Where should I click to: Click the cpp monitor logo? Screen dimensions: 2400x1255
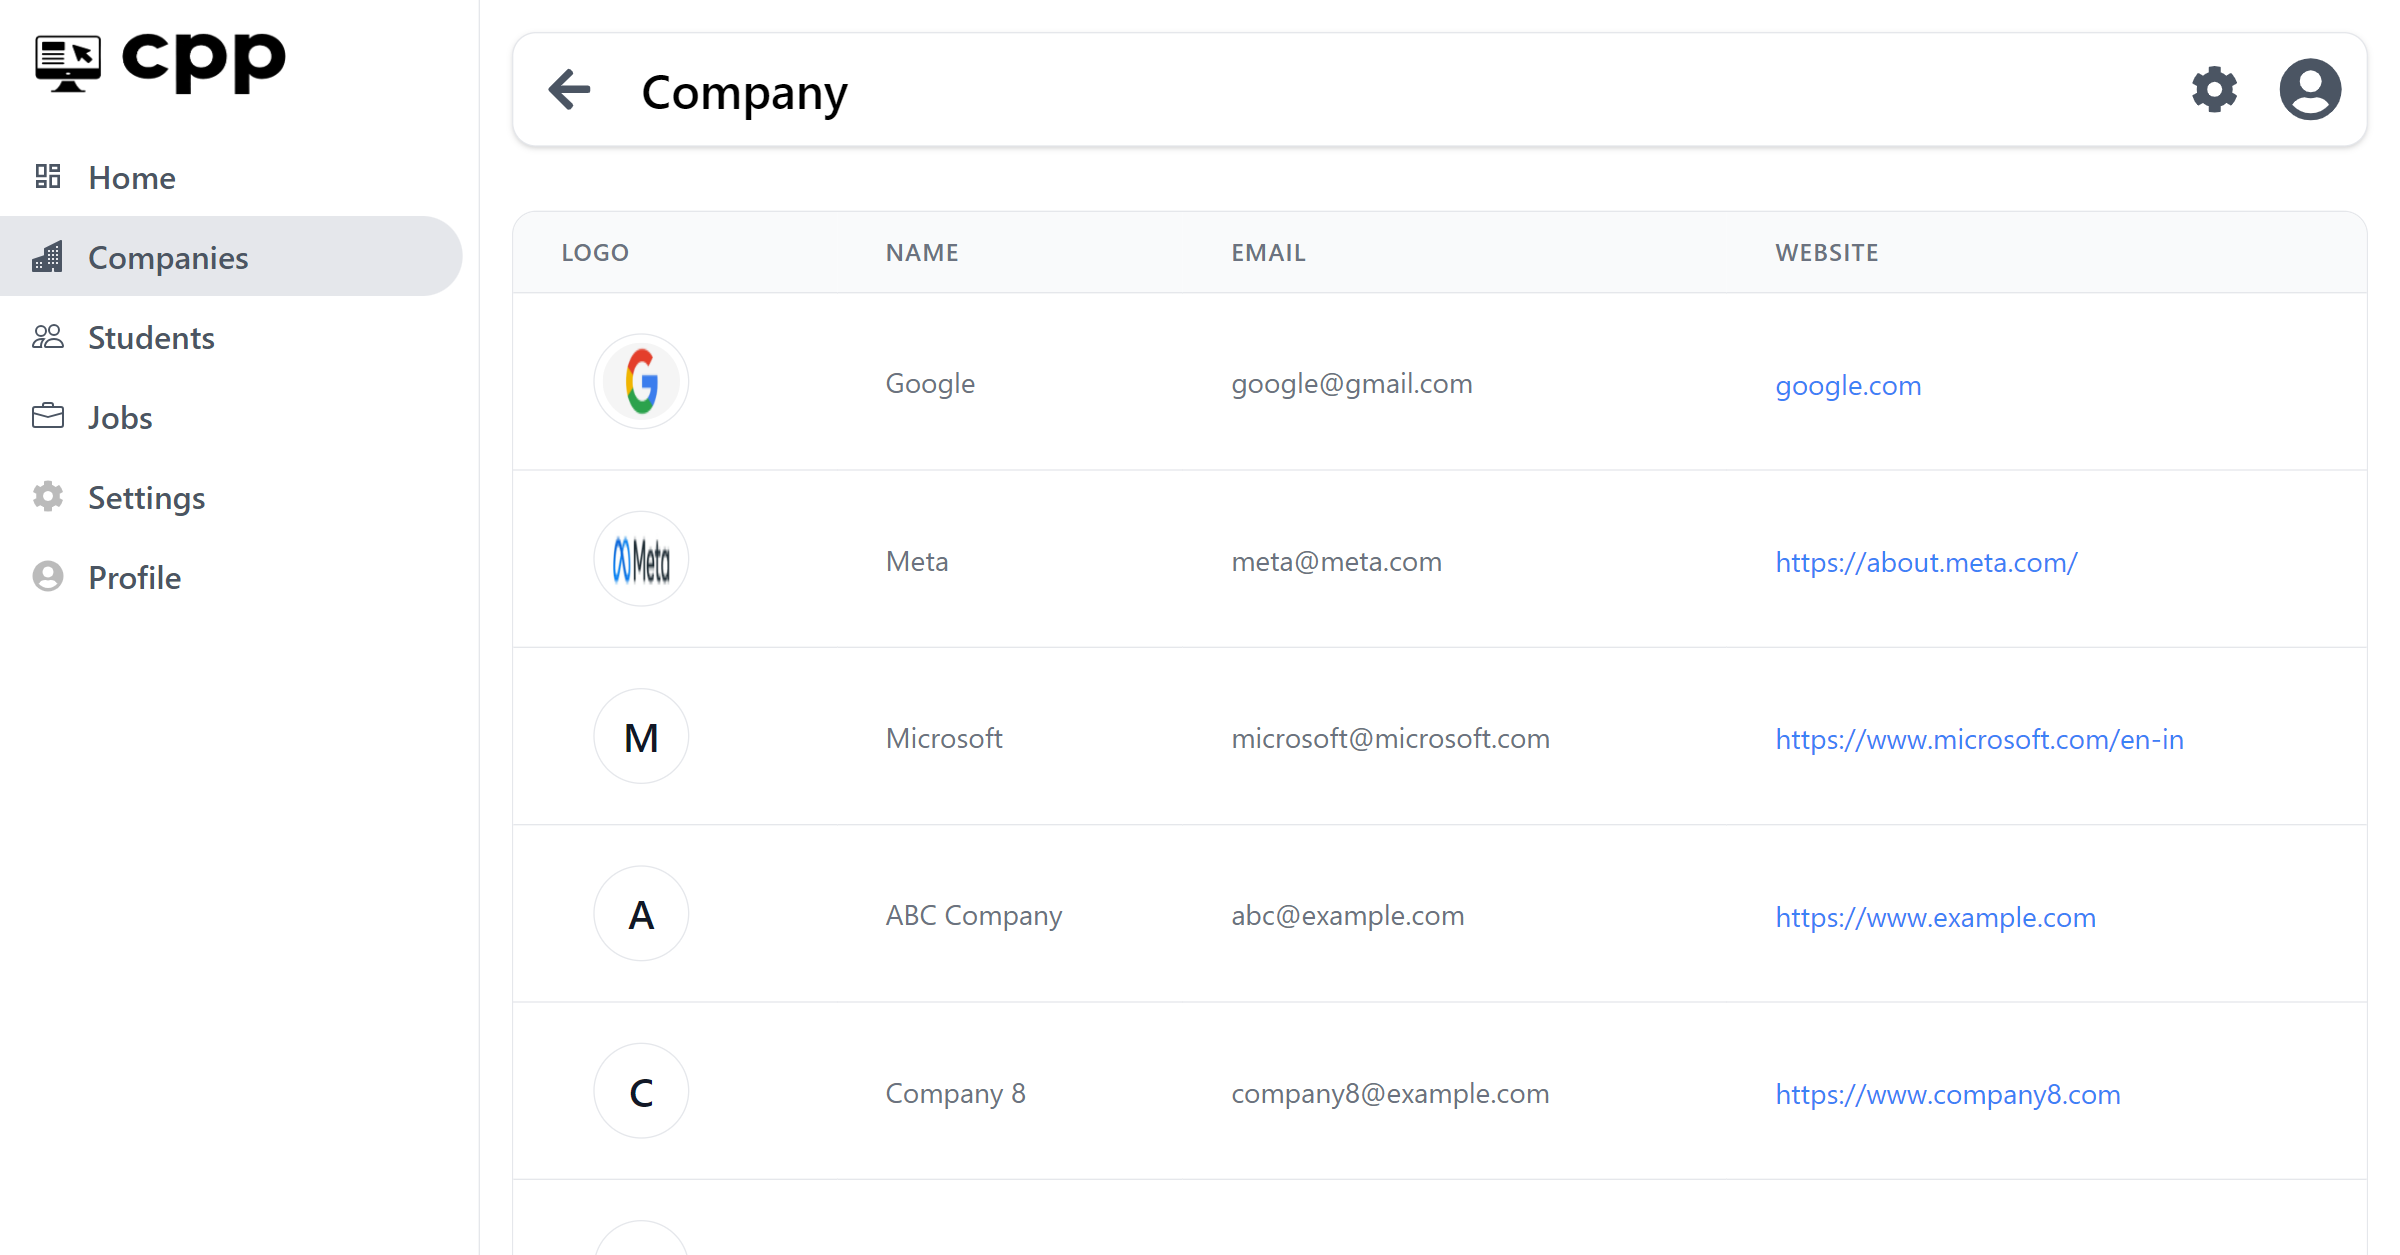[68, 62]
